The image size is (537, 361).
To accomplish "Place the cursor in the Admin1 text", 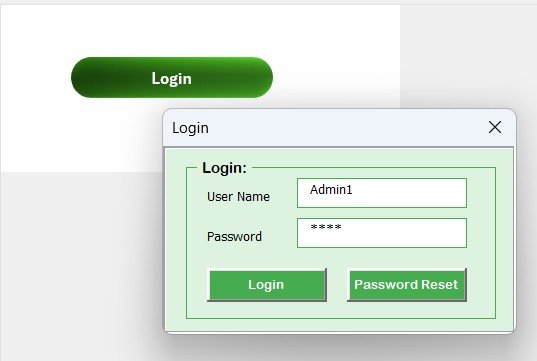I will 331,189.
